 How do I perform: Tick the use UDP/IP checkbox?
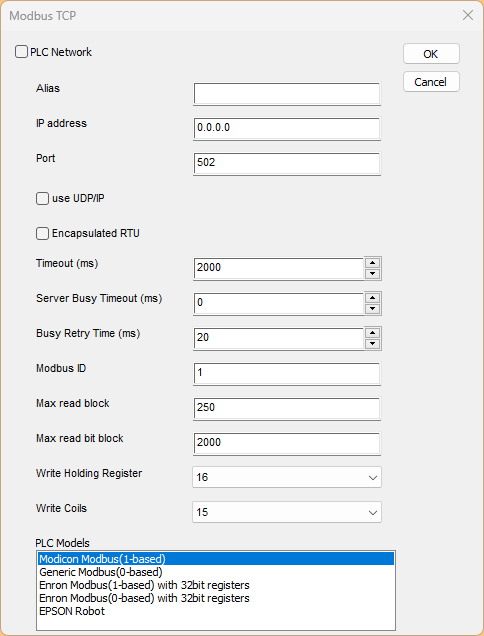42,198
